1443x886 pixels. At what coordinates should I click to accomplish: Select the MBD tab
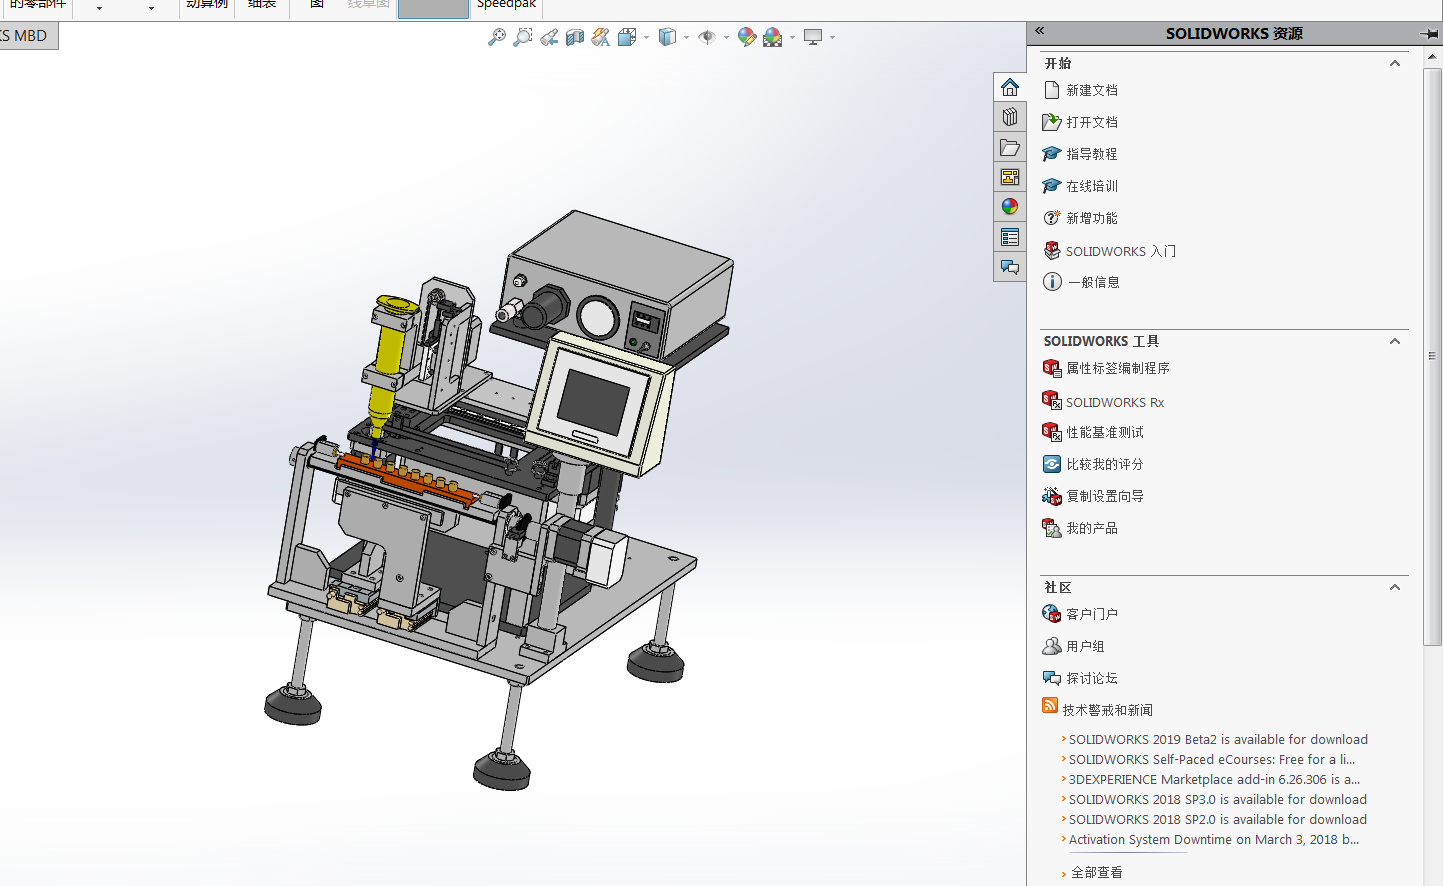(28, 36)
